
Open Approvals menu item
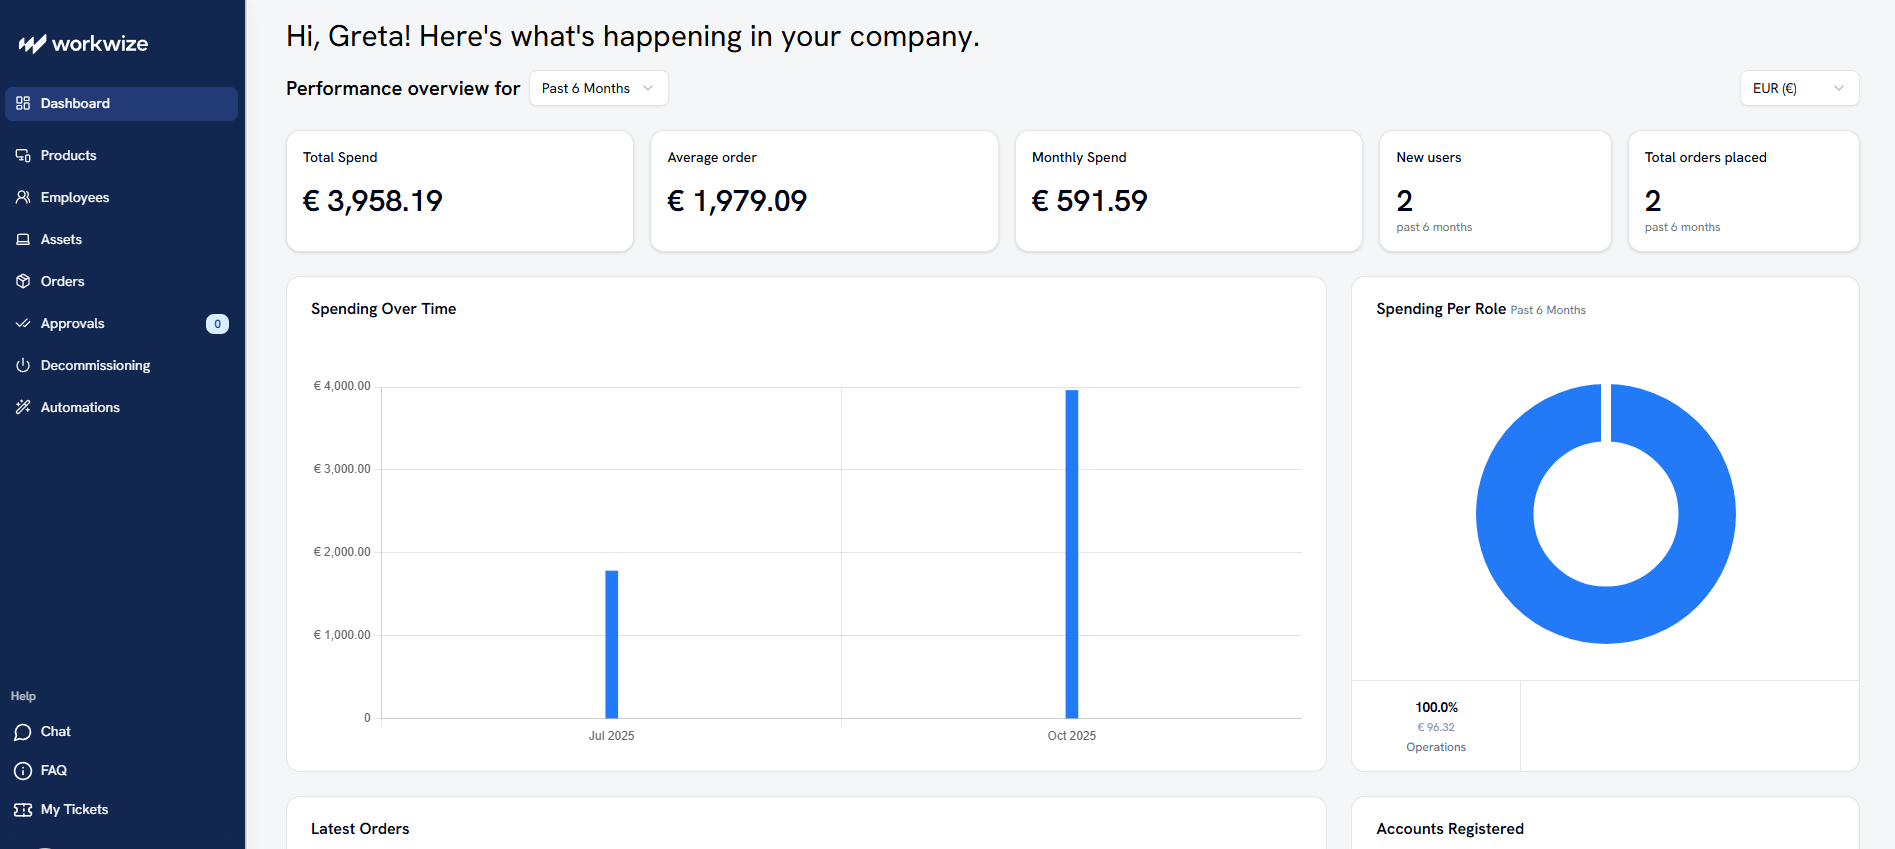click(x=121, y=323)
